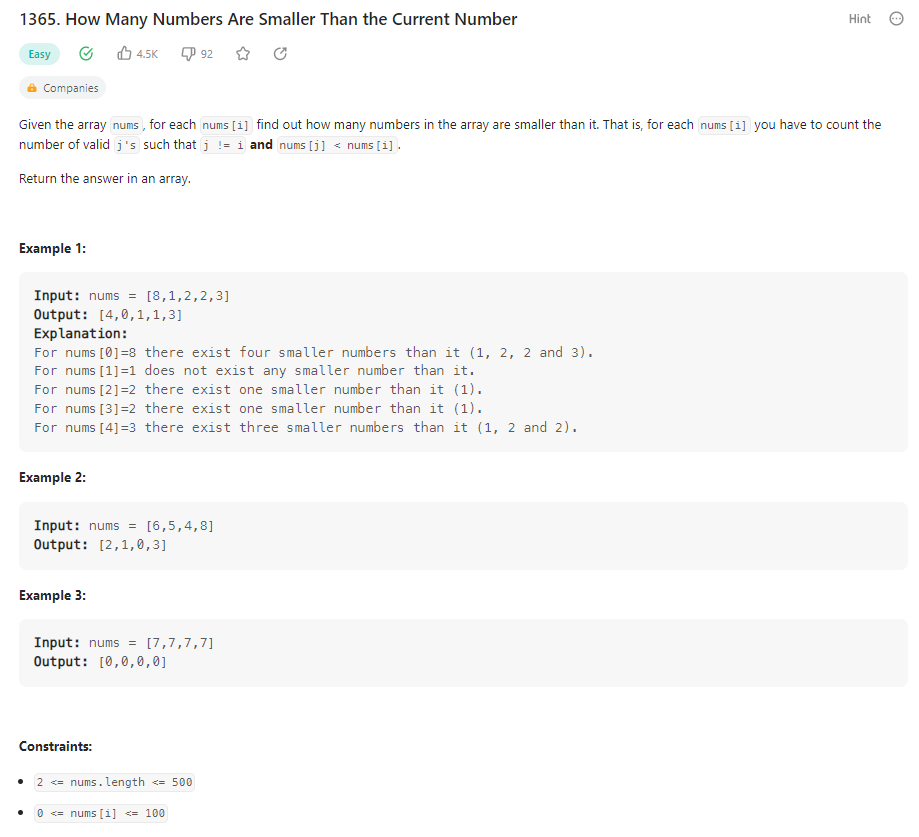Click input line nums = [7,7,7,7]
Screen dimensions: 919x837
click(124, 643)
